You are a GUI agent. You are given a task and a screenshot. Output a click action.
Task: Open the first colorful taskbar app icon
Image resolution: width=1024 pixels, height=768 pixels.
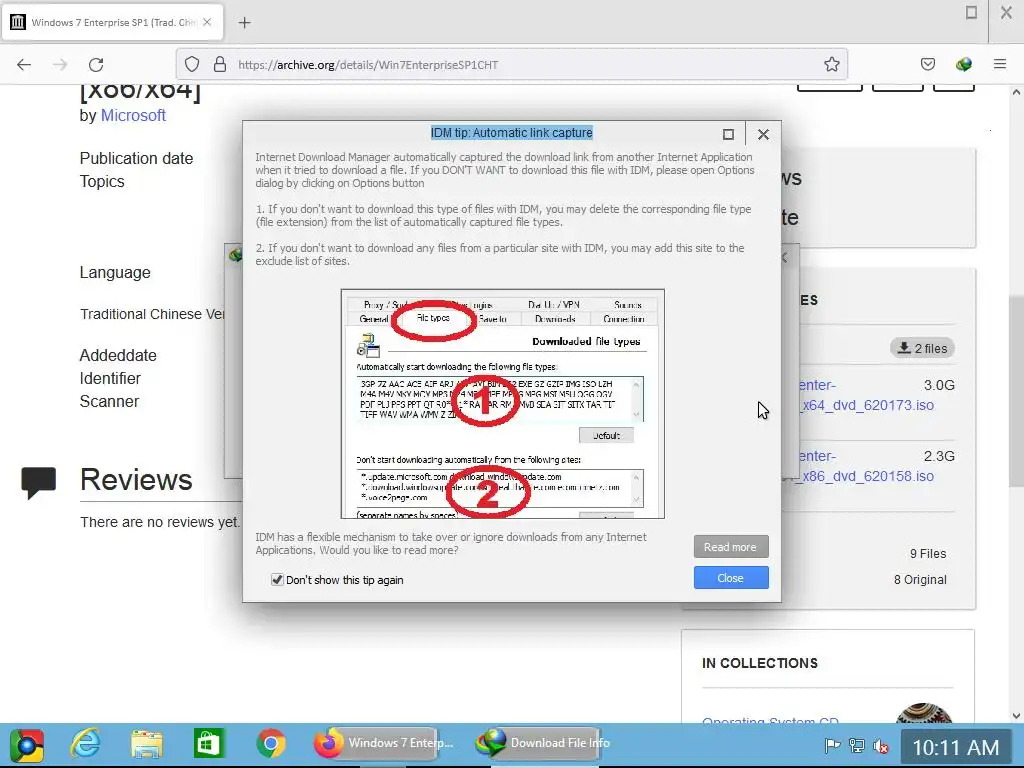(27, 745)
